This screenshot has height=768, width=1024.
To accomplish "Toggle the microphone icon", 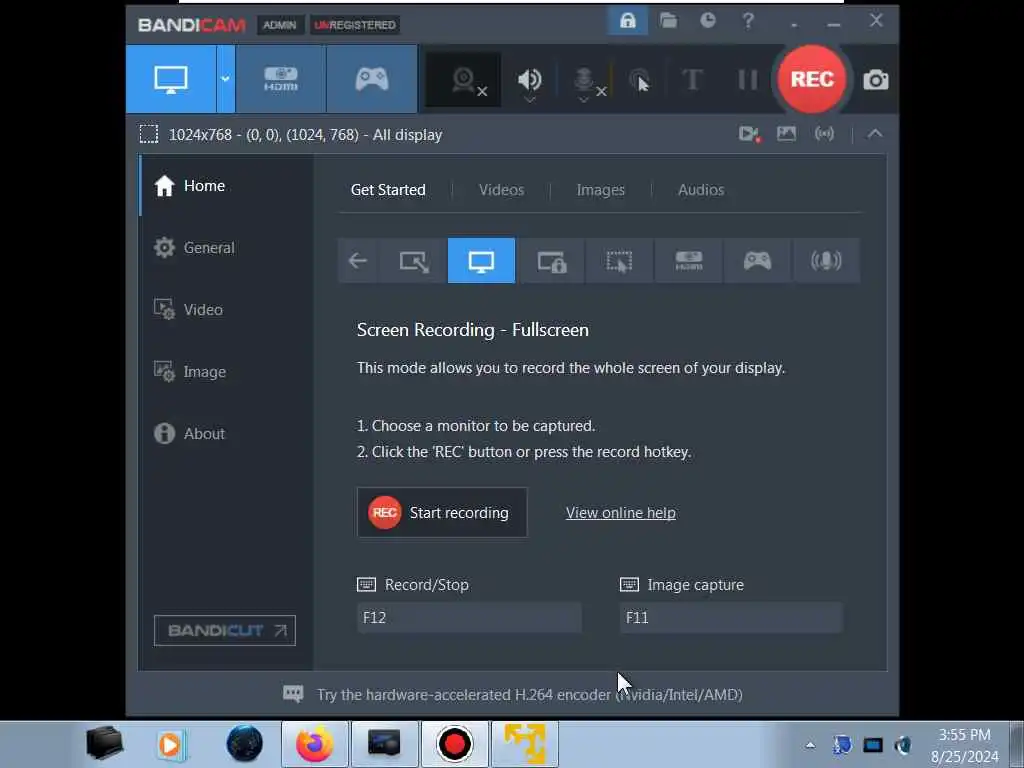I will tap(584, 81).
